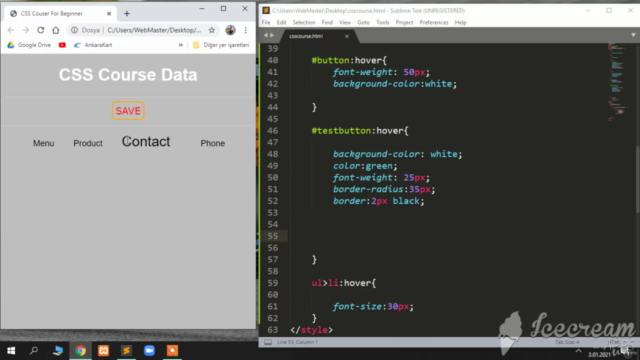Image resolution: width=640 pixels, height=360 pixels.
Task: Click the SAVE button on webpage
Action: [128, 111]
